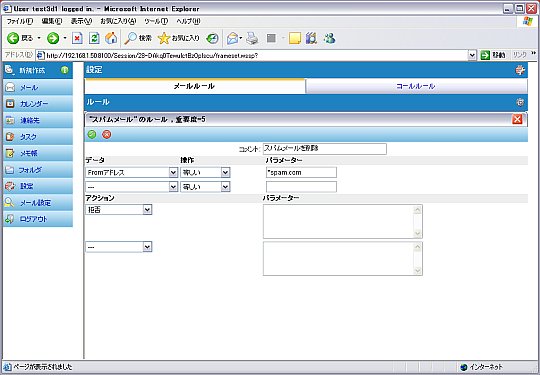
Task: Click the green checkmark save rule icon
Action: tap(92, 134)
